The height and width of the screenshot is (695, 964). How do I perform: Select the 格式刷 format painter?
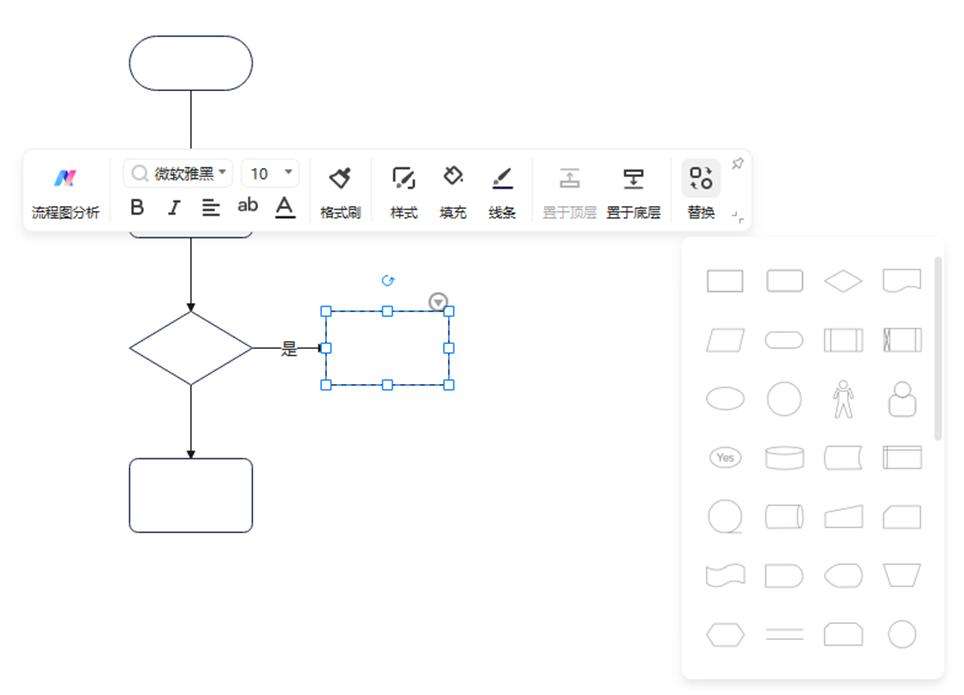pos(340,190)
